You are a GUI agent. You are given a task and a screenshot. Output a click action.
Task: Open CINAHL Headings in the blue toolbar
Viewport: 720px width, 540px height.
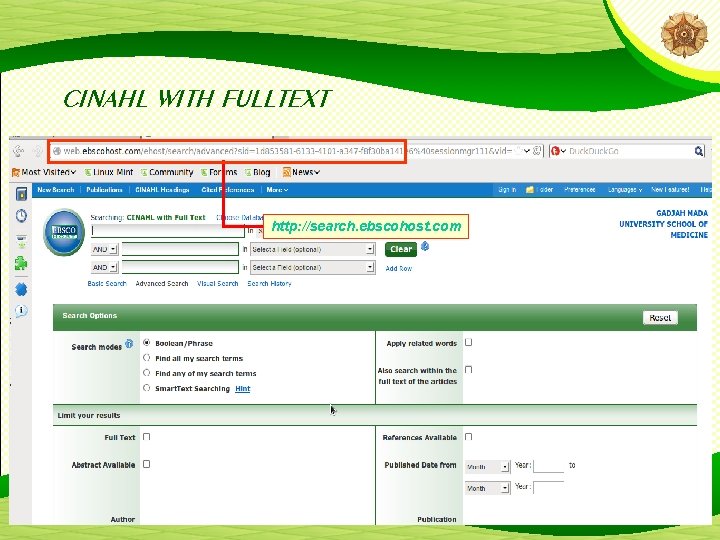pos(162,190)
